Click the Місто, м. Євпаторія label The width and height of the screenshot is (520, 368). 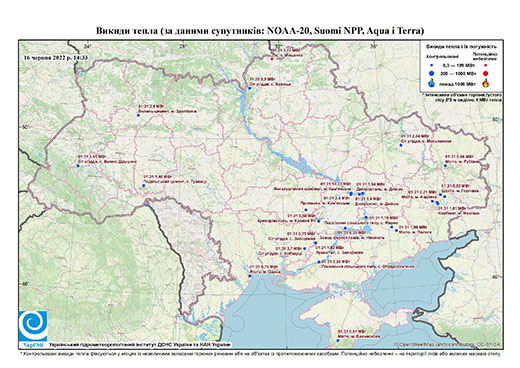(x=359, y=336)
